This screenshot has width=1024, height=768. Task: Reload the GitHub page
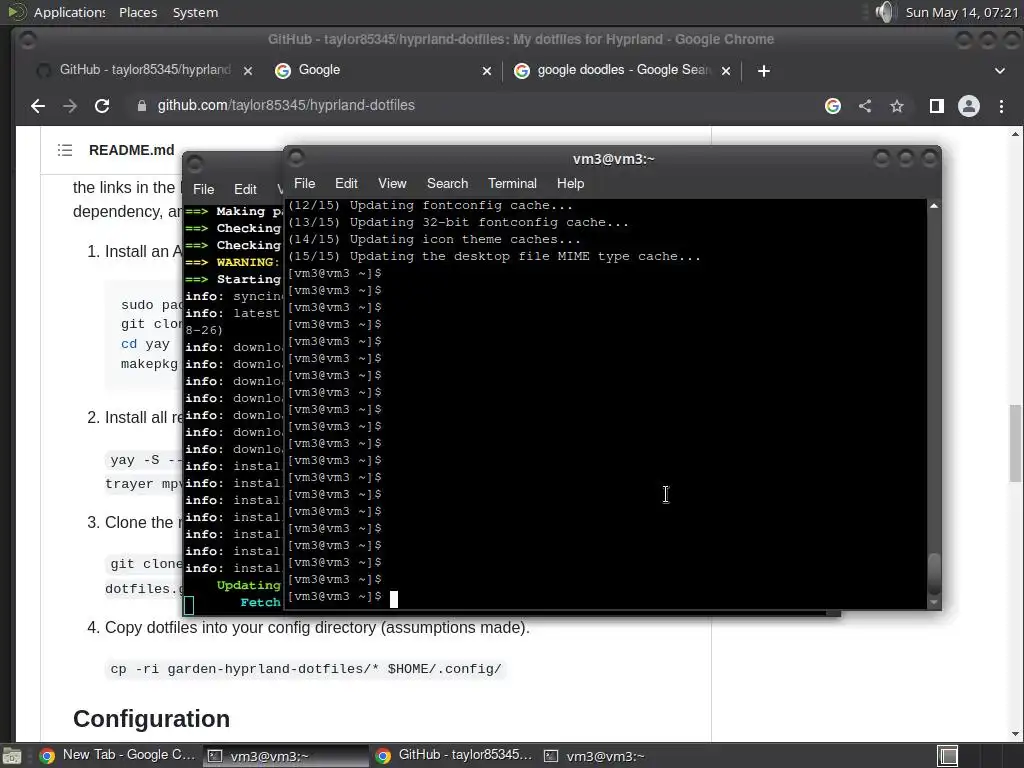point(102,106)
